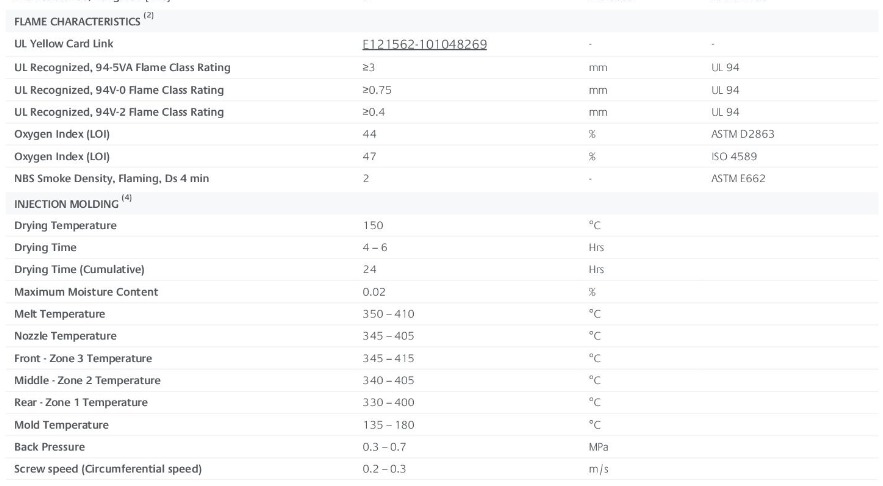This screenshot has width=883, height=486.
Task: Select the Maximum Moisture Content label
Action: pos(86,292)
